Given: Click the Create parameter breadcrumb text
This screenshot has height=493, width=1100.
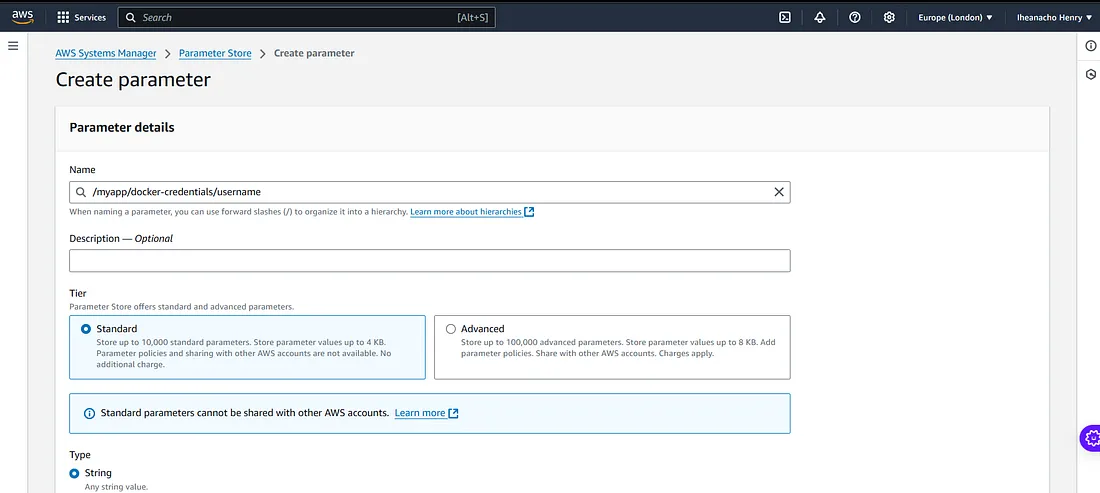Looking at the screenshot, I should 314,53.
